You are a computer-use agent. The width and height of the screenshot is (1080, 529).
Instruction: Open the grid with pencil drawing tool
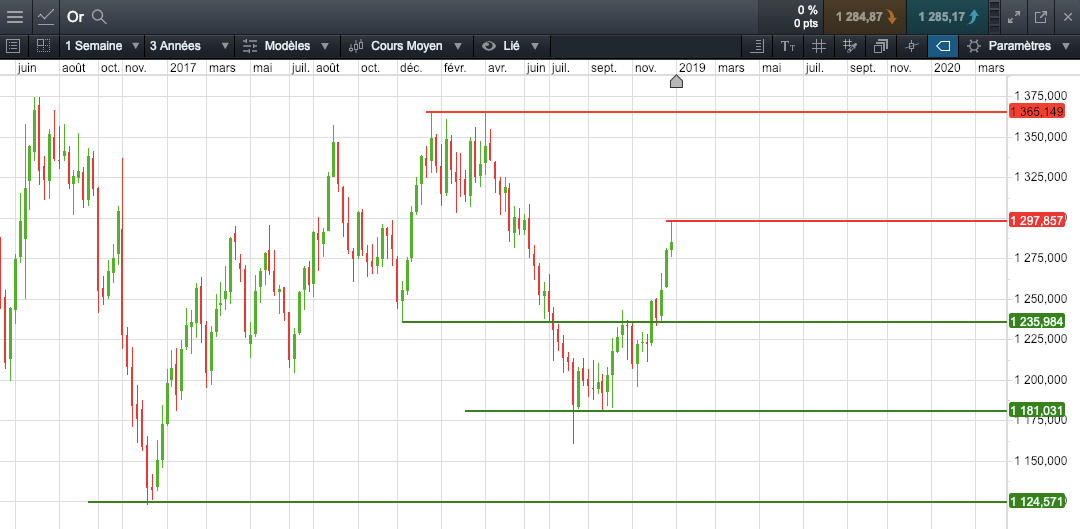click(850, 46)
